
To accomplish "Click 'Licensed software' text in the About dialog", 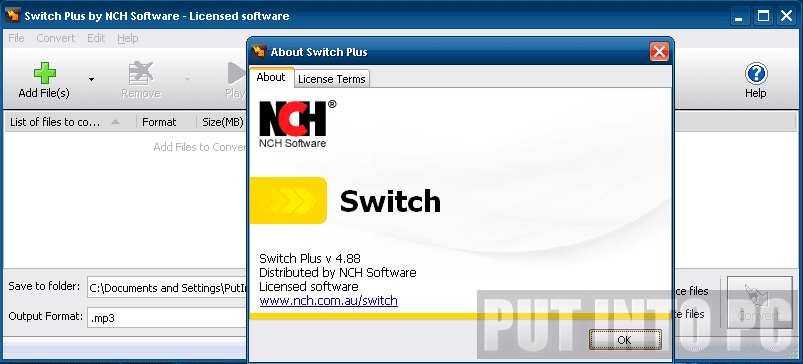I will pyautogui.click(x=309, y=286).
